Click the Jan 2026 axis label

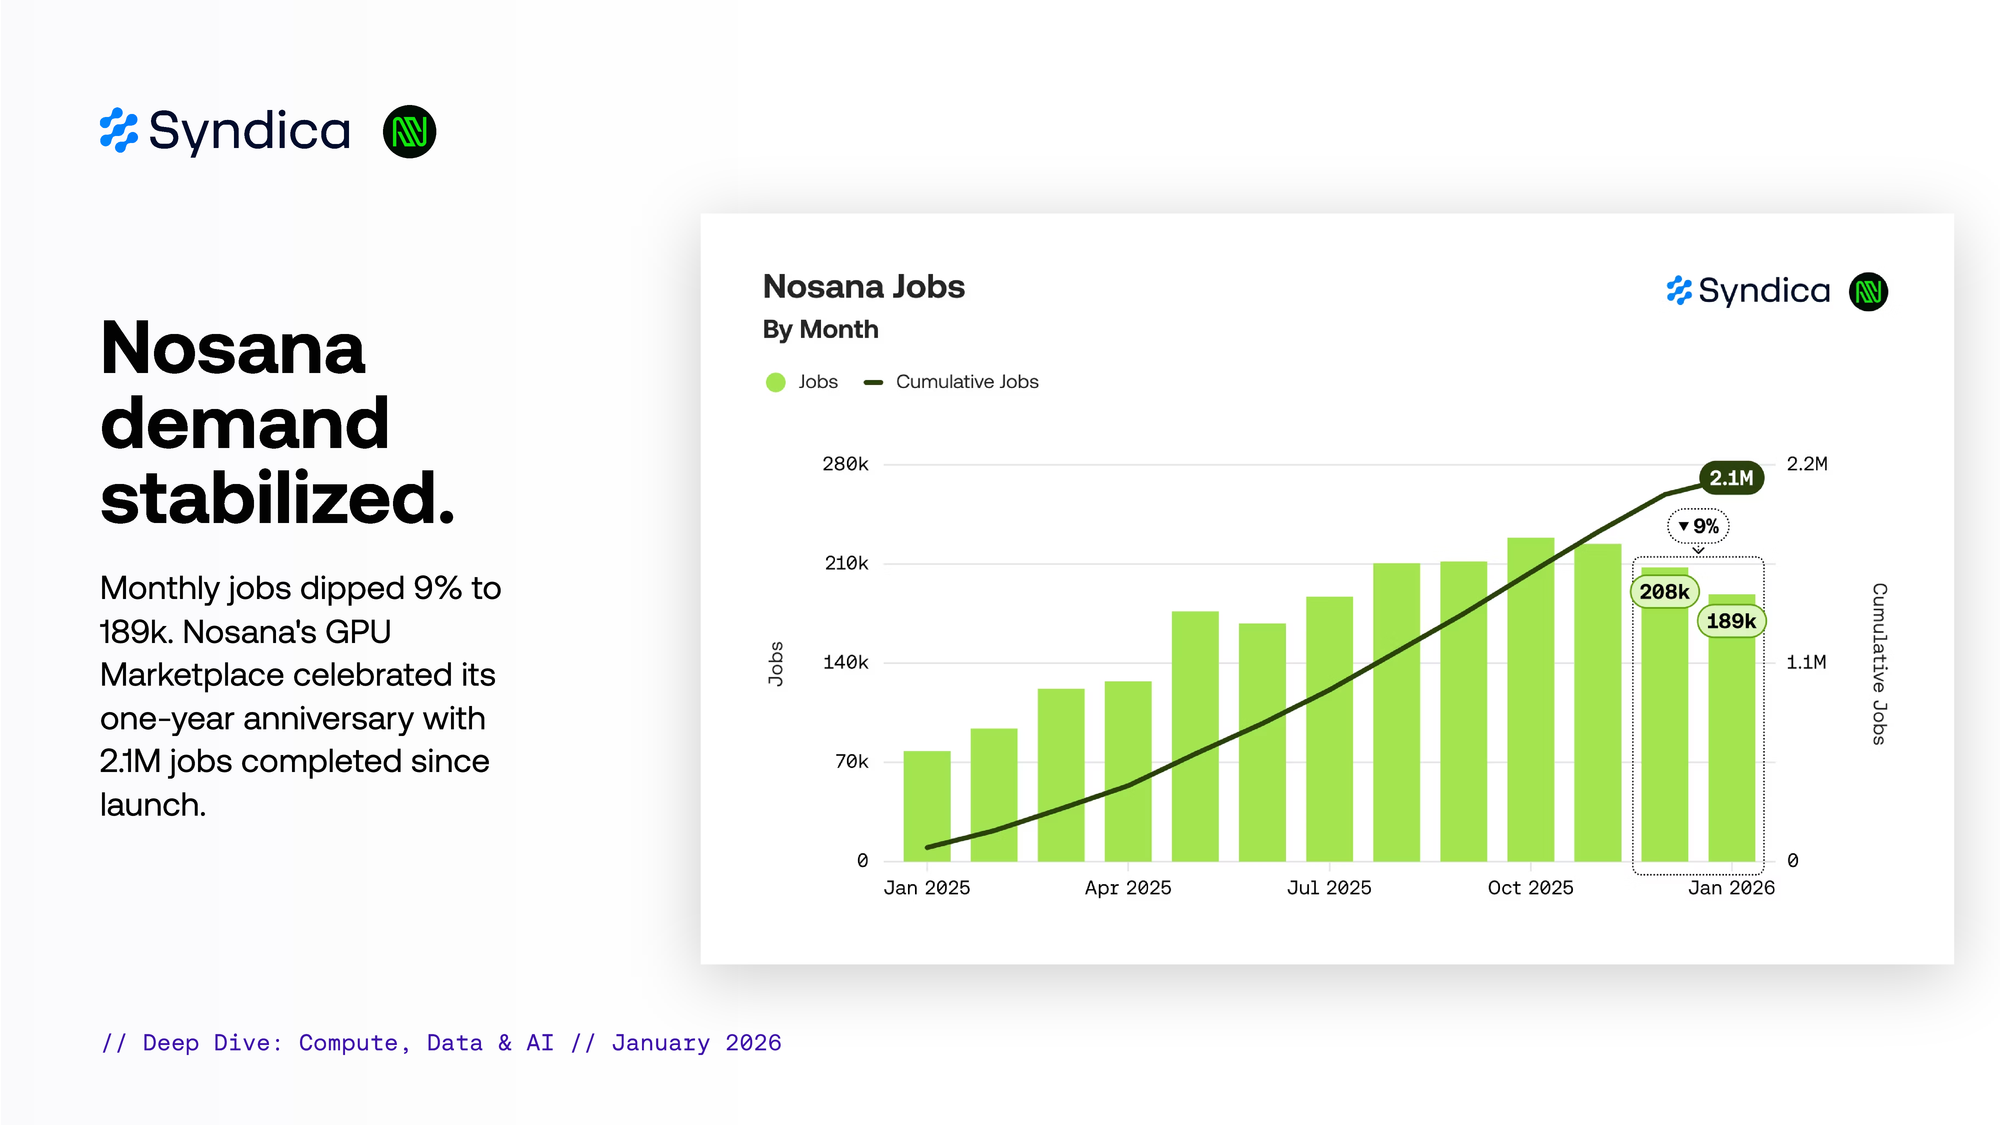(1731, 888)
